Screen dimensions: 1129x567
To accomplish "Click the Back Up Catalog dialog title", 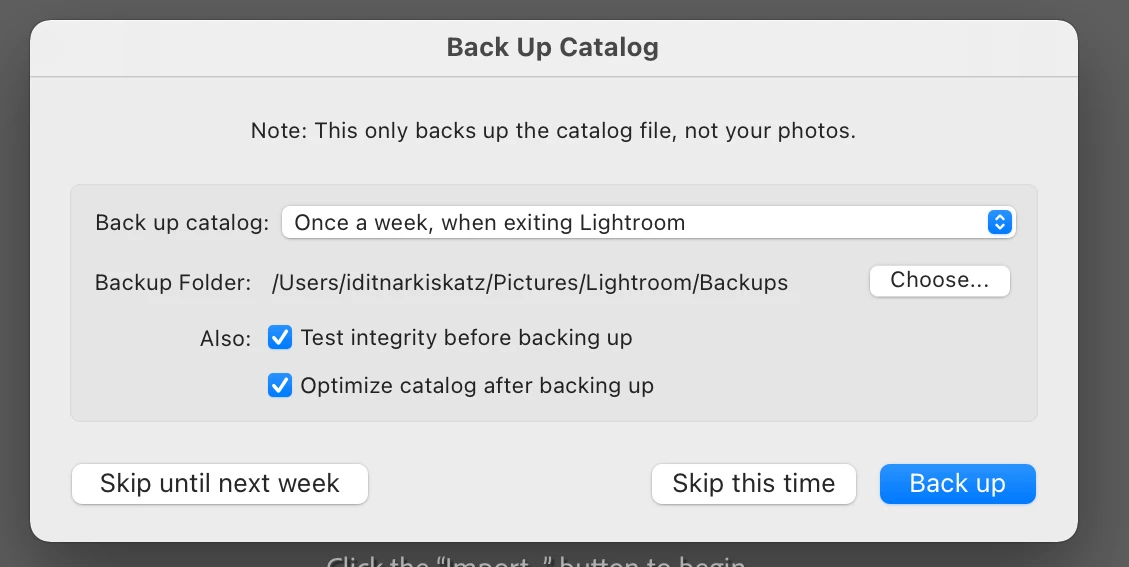I will click(x=552, y=47).
